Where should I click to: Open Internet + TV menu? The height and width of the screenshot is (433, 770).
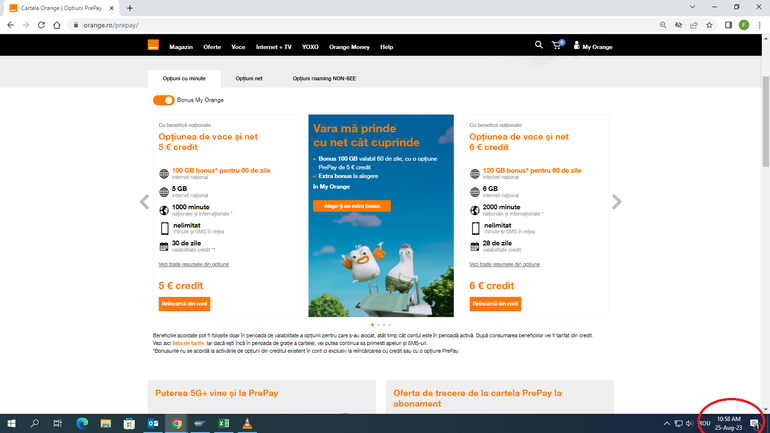click(274, 47)
